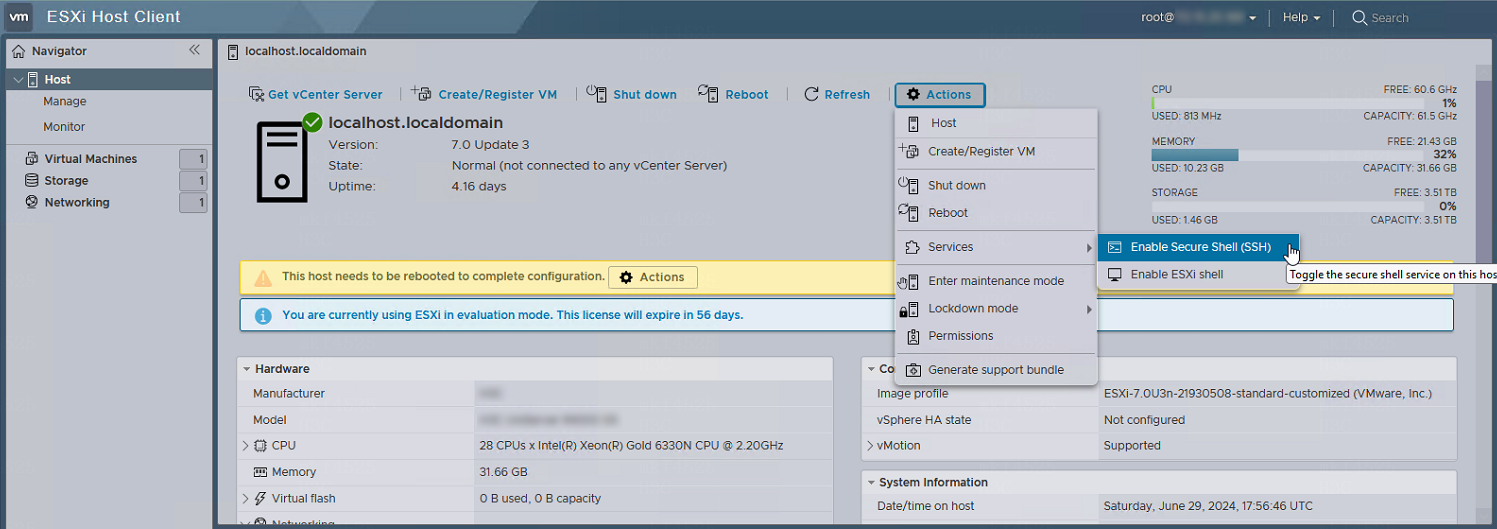Image resolution: width=1497 pixels, height=529 pixels.
Task: Click the info icon in evaluation banner
Action: [263, 315]
